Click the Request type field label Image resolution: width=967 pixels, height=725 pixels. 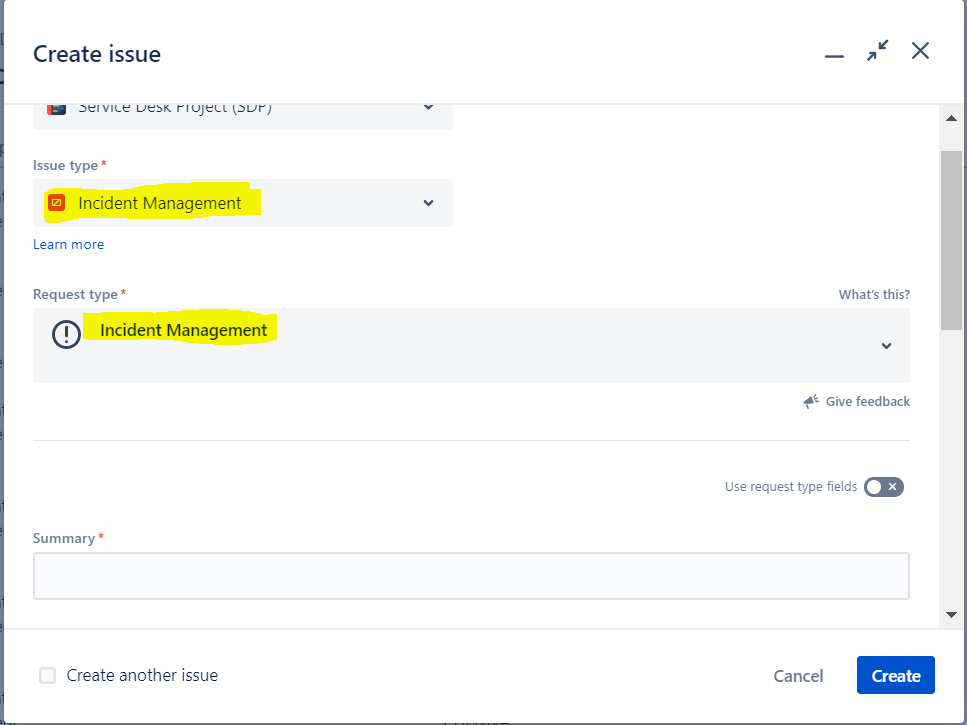click(75, 294)
